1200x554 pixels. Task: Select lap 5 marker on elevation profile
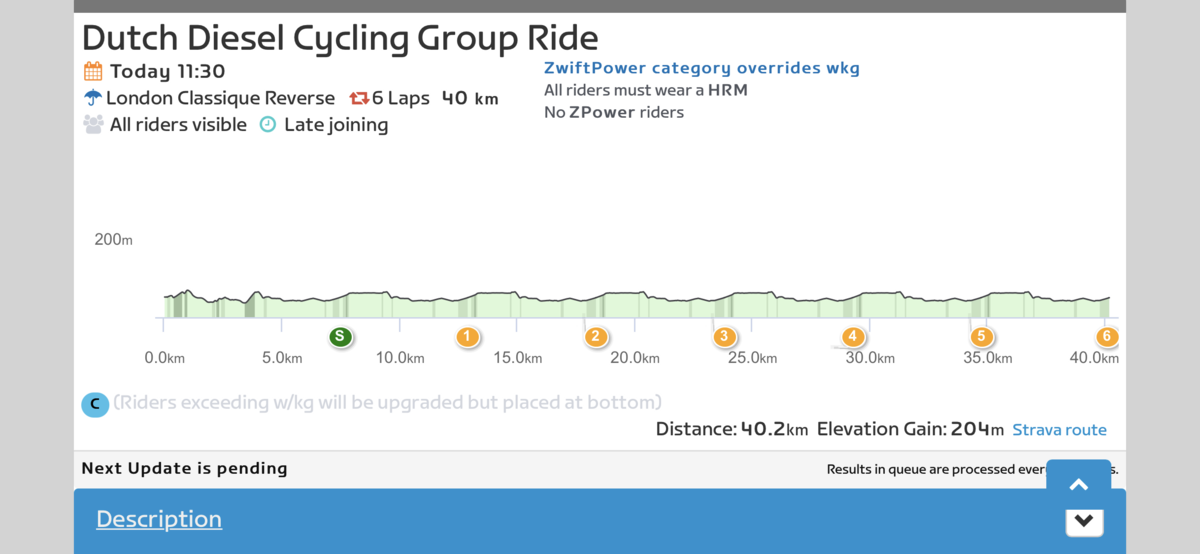click(x=981, y=337)
